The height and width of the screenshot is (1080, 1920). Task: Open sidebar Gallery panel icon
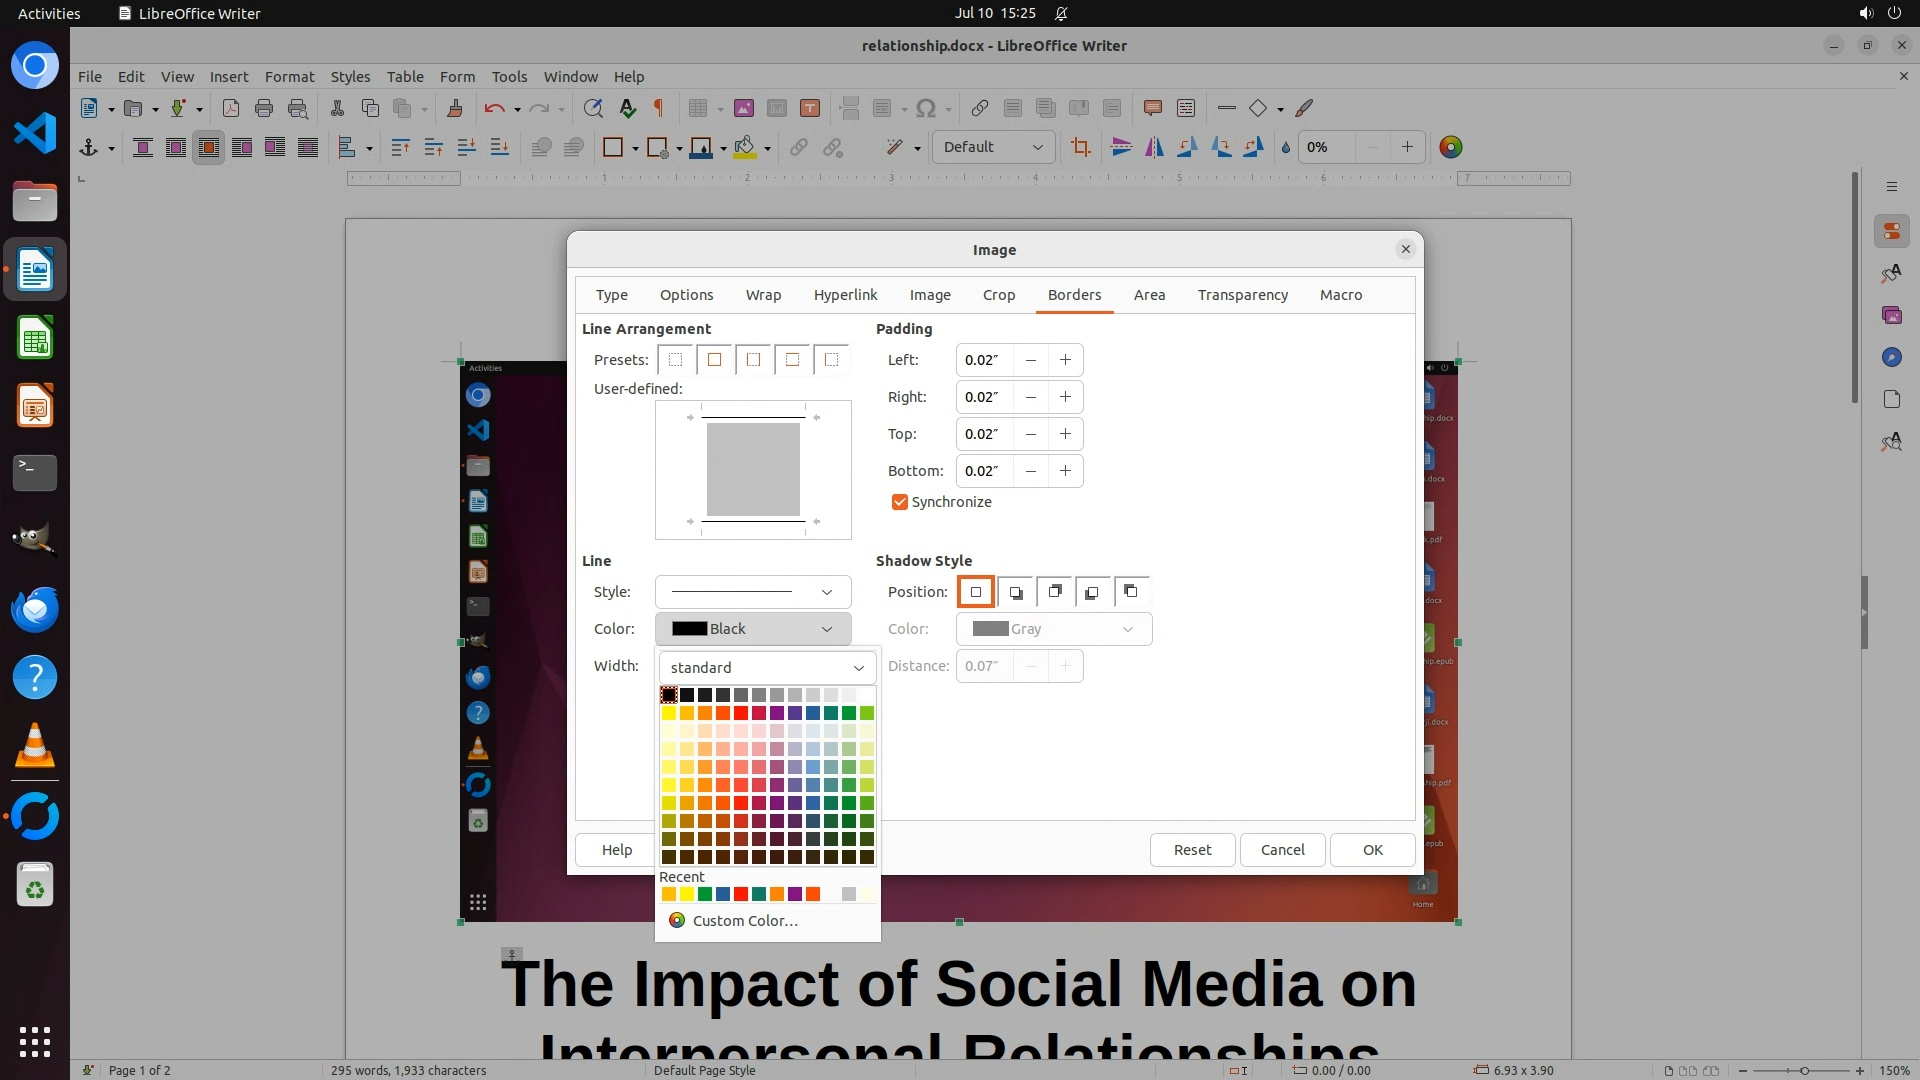point(1891,315)
